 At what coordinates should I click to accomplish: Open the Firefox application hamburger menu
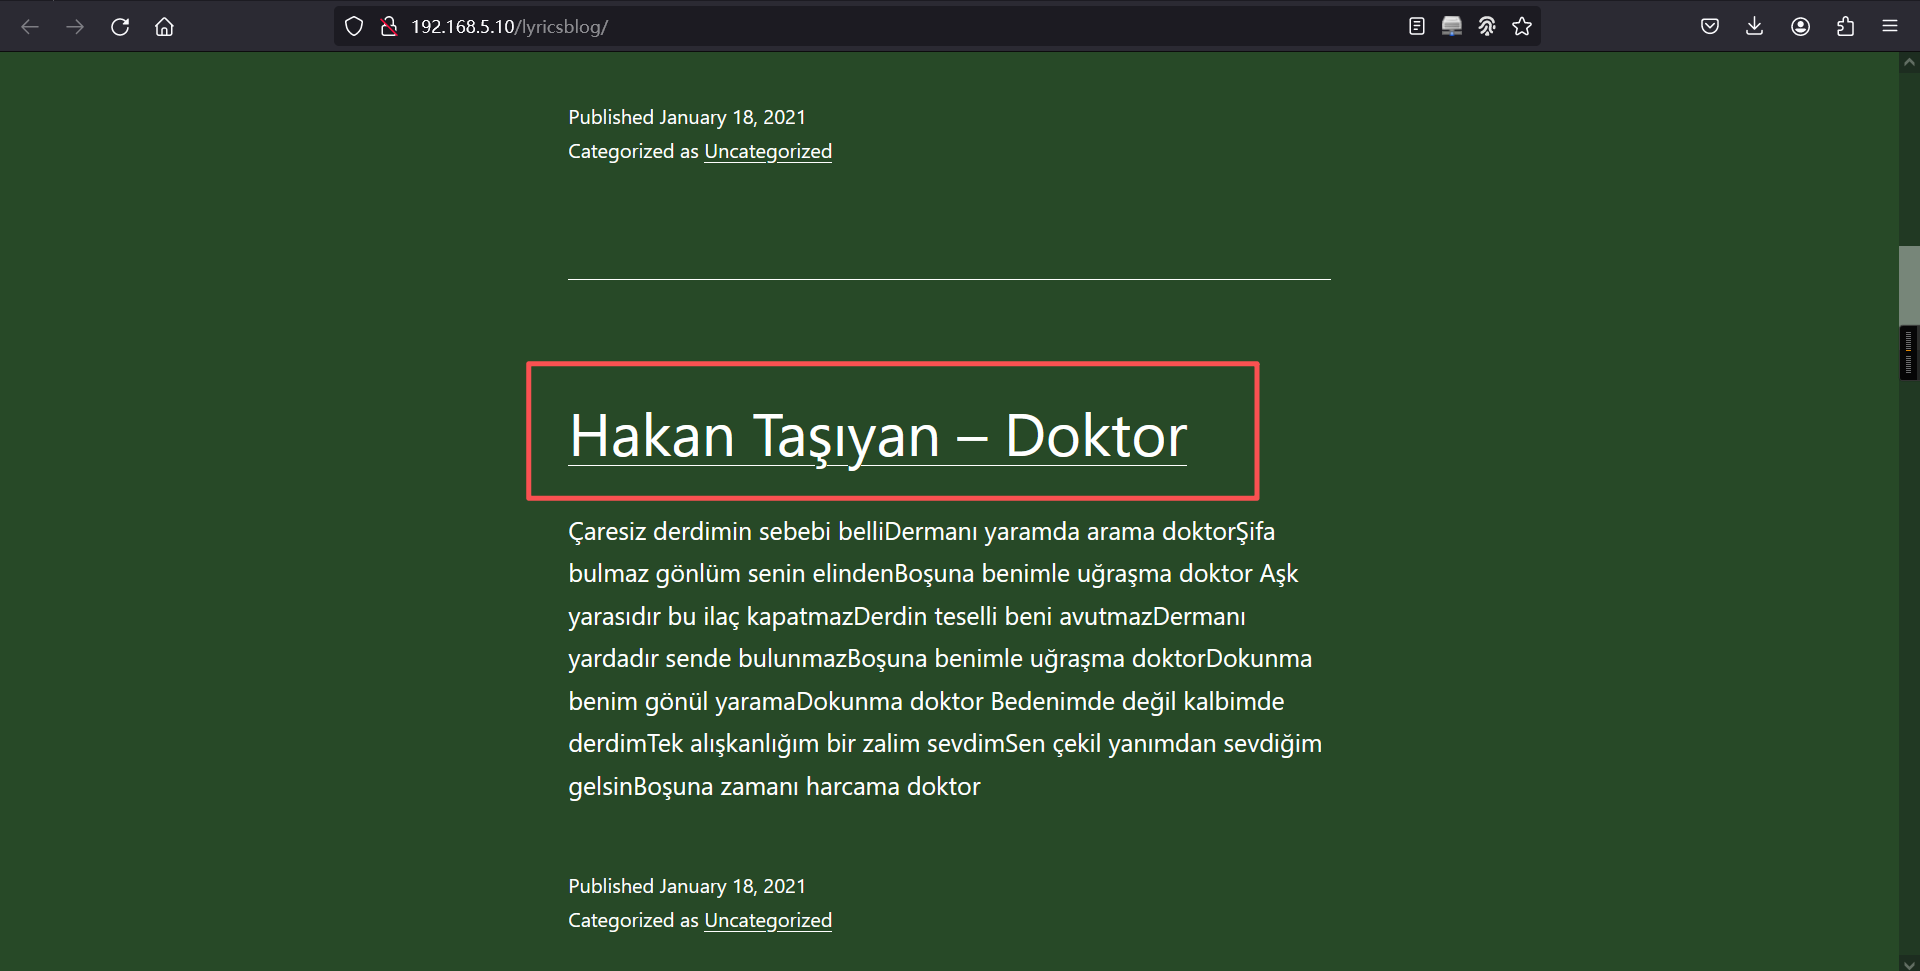point(1890,27)
